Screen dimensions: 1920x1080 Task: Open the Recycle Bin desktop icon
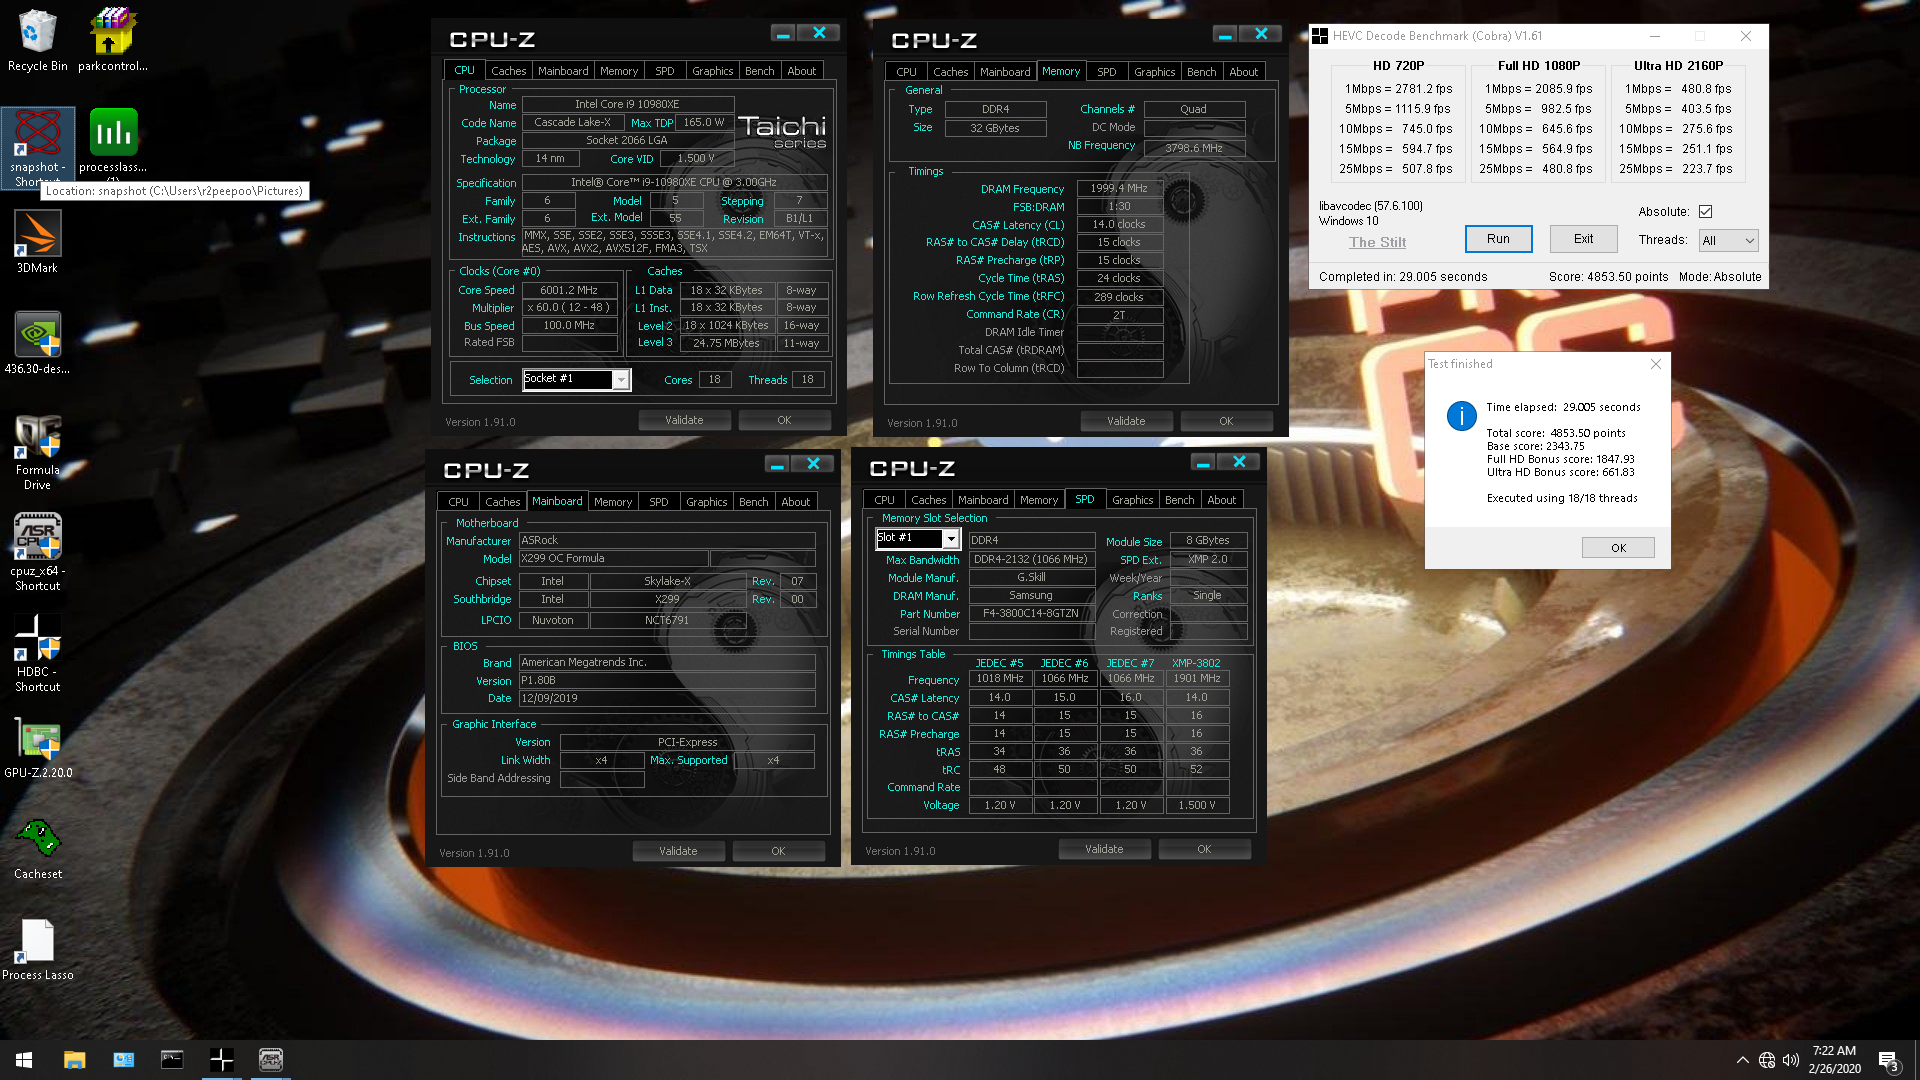coord(37,41)
